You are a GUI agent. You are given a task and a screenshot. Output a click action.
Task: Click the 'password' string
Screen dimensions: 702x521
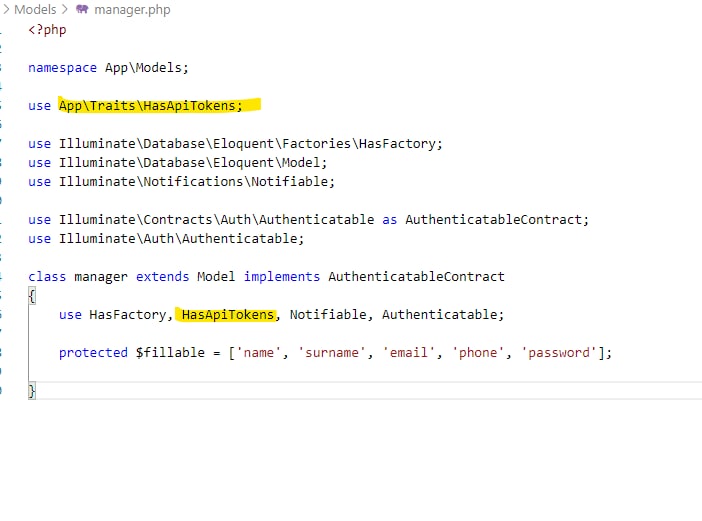pos(559,353)
